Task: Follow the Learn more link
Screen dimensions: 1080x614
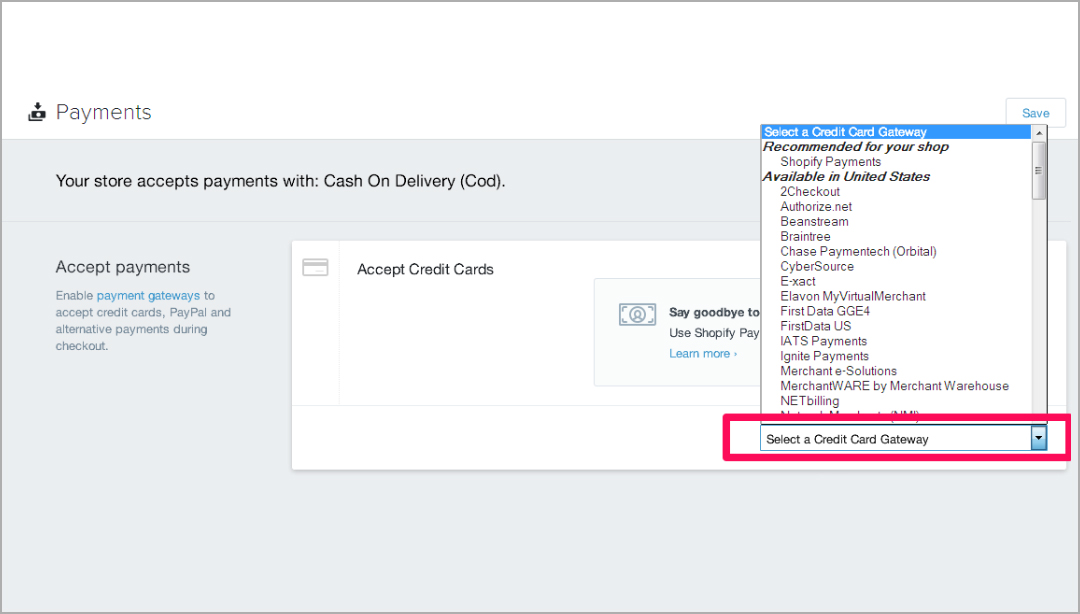Action: [x=703, y=354]
